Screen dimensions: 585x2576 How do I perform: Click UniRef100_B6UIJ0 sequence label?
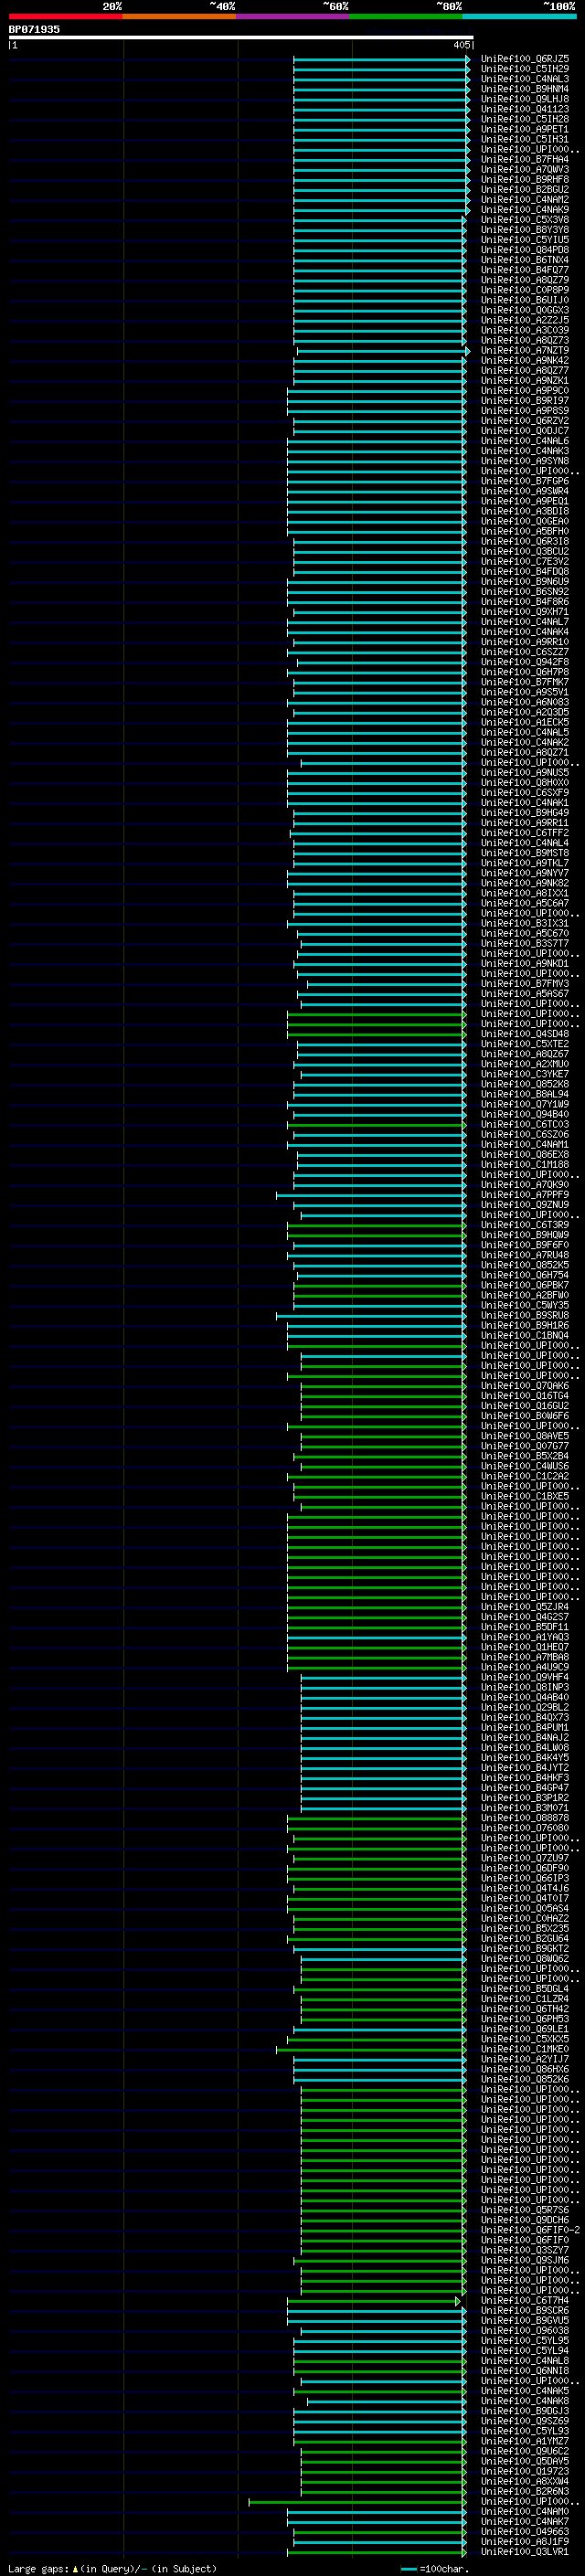point(525,300)
